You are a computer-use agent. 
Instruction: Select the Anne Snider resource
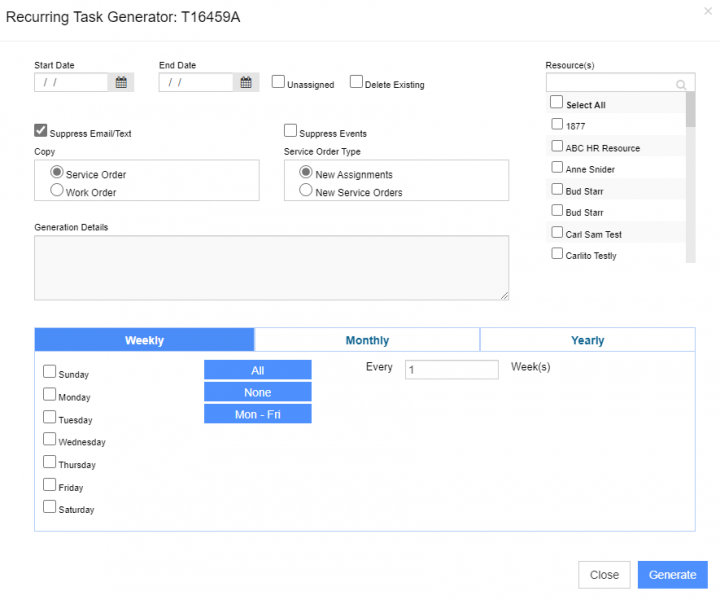[558, 167]
